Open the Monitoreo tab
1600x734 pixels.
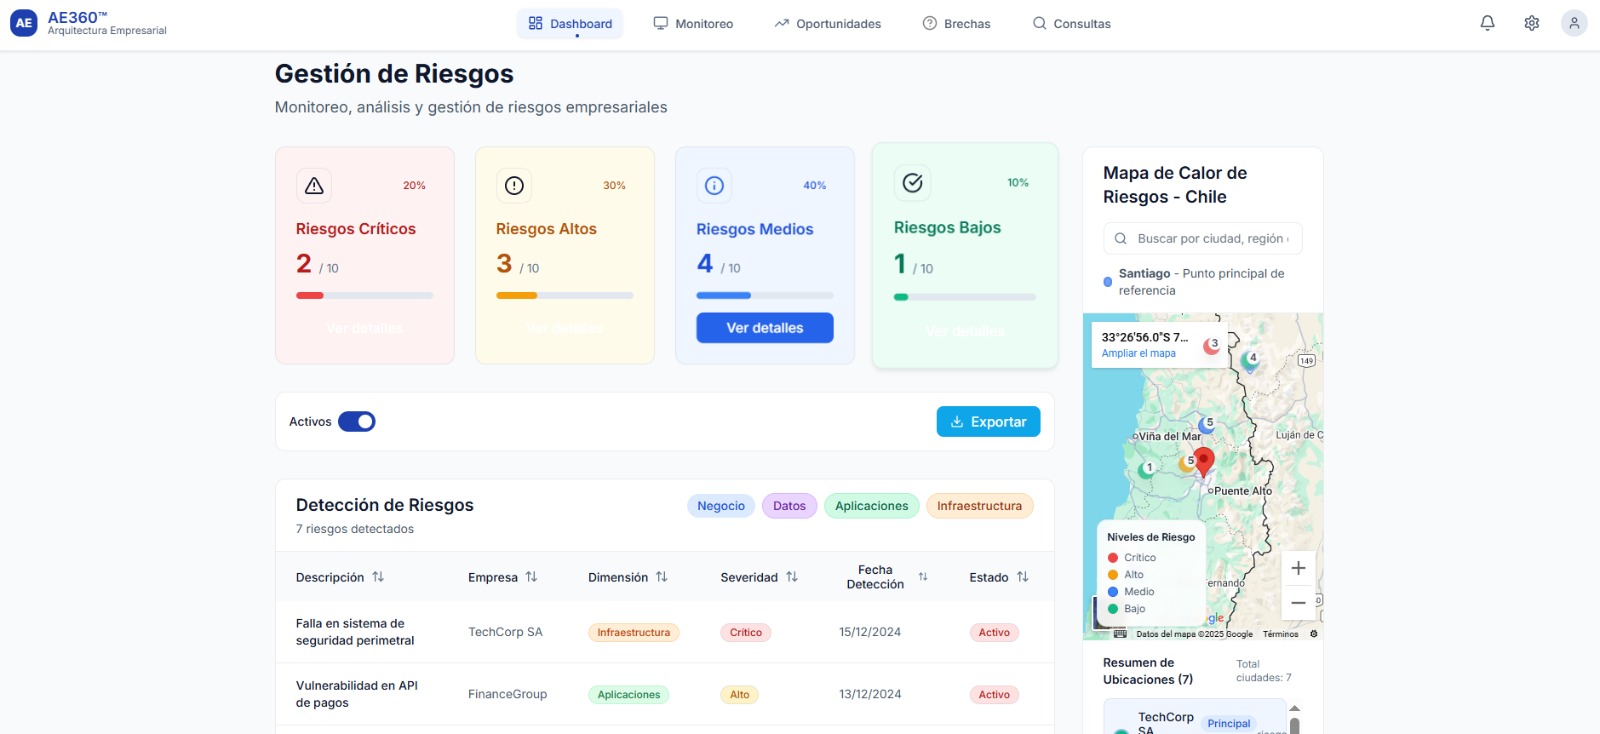pos(693,24)
